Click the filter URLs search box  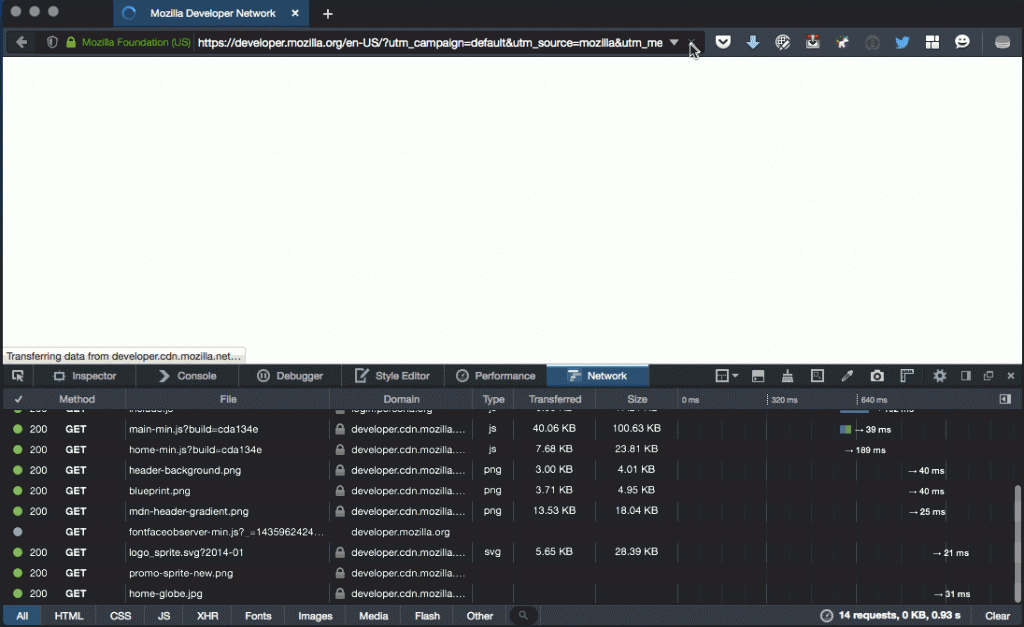coord(523,615)
